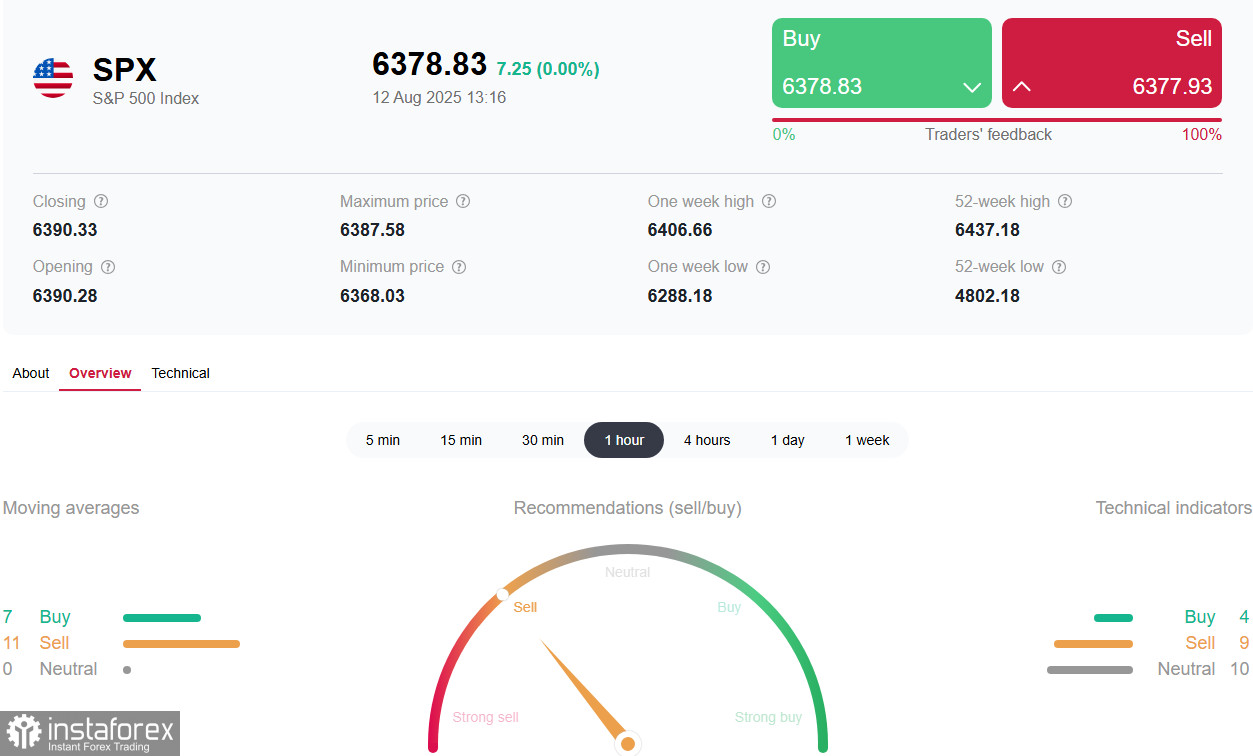Click the US flag icon beside SPX
This screenshot has width=1253, height=756.
pyautogui.click(x=53, y=78)
